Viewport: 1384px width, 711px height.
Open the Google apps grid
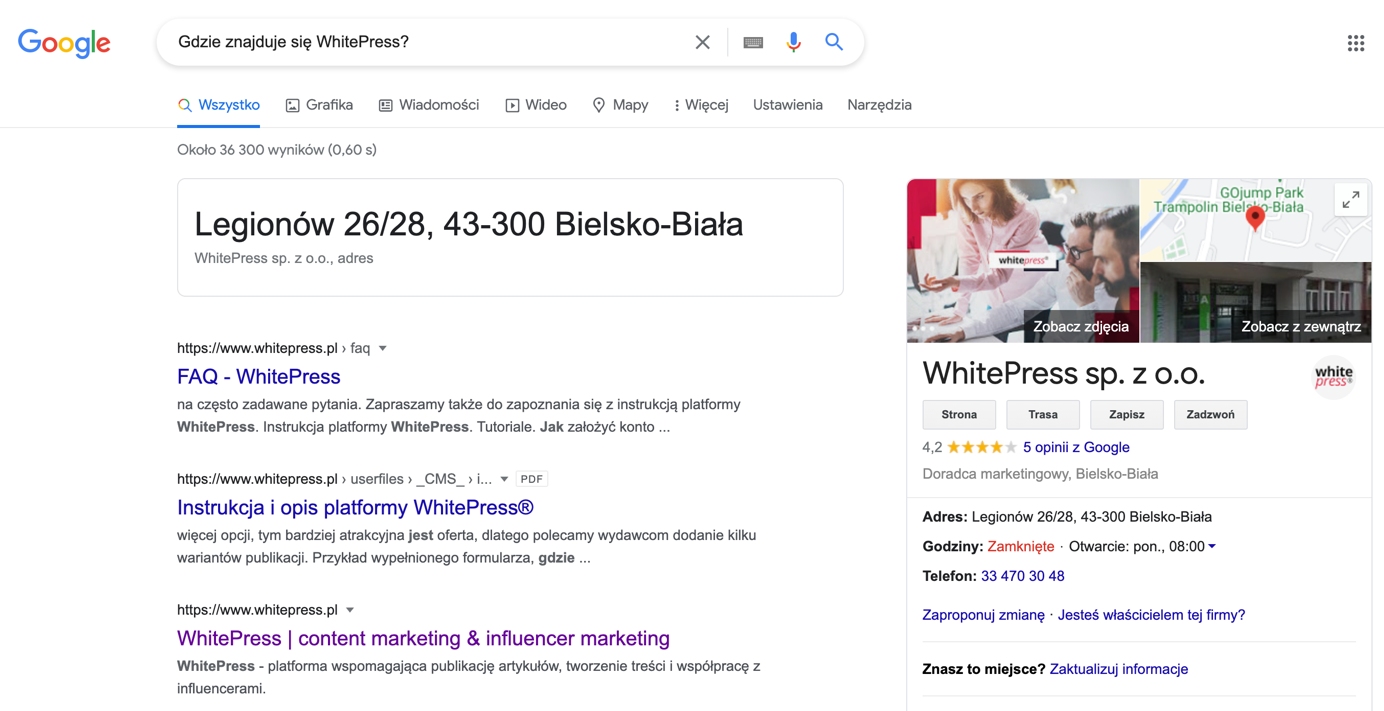tap(1356, 43)
